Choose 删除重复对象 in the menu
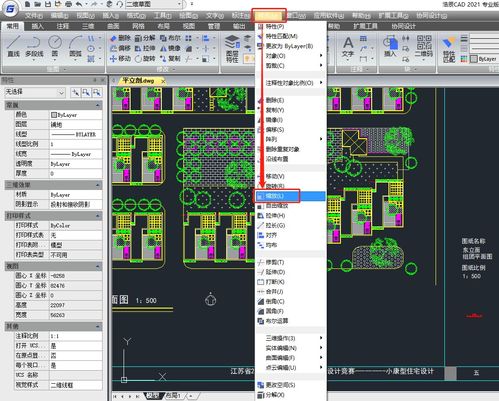Viewport: 499px width, 401px height. pyautogui.click(x=291, y=149)
